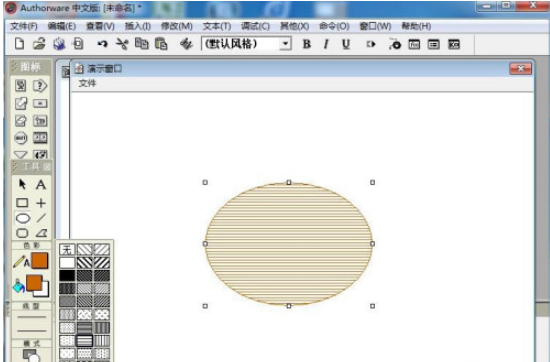Viewport: 550px width, 362px height.
Task: Select the Text tool labeled A
Action: click(x=41, y=185)
